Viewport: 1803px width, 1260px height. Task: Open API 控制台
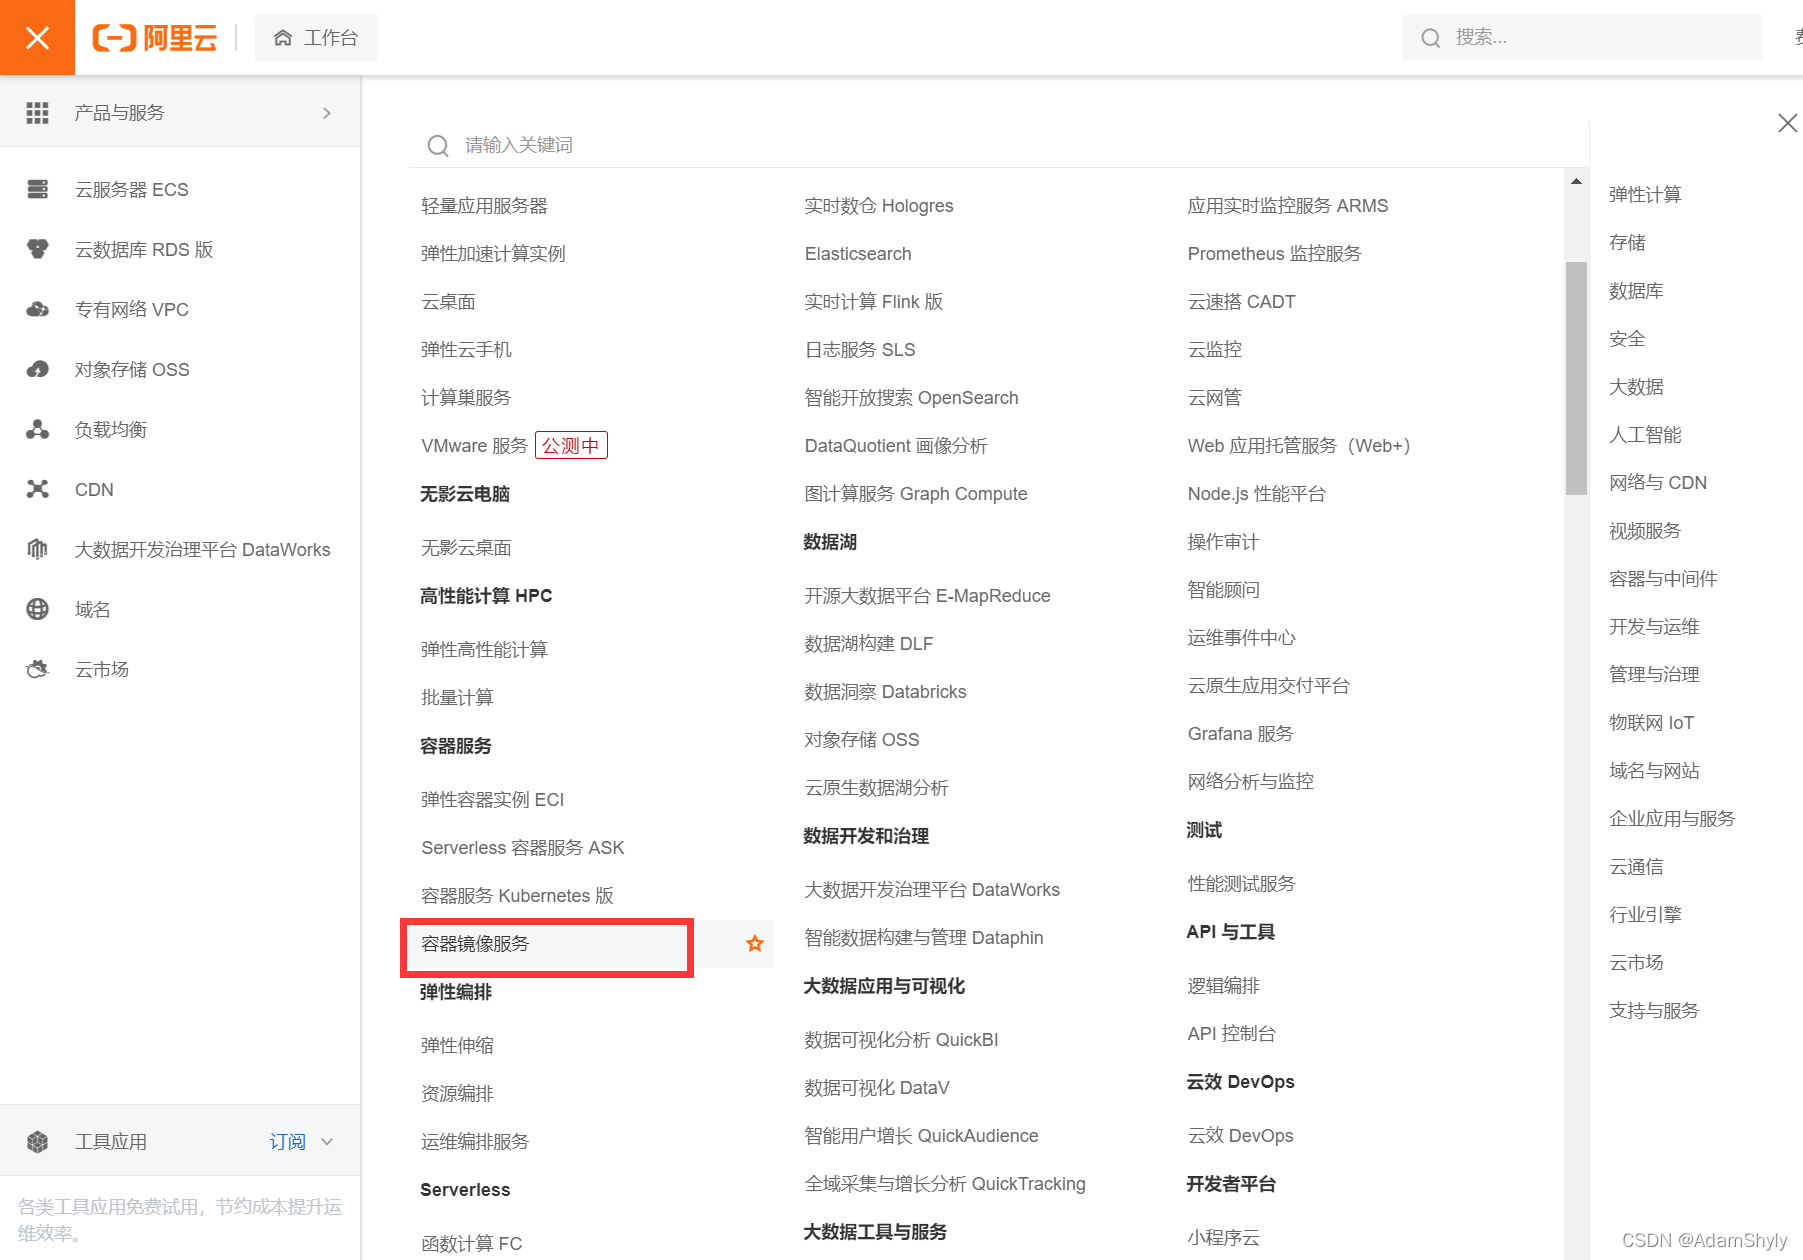pos(1231,1034)
